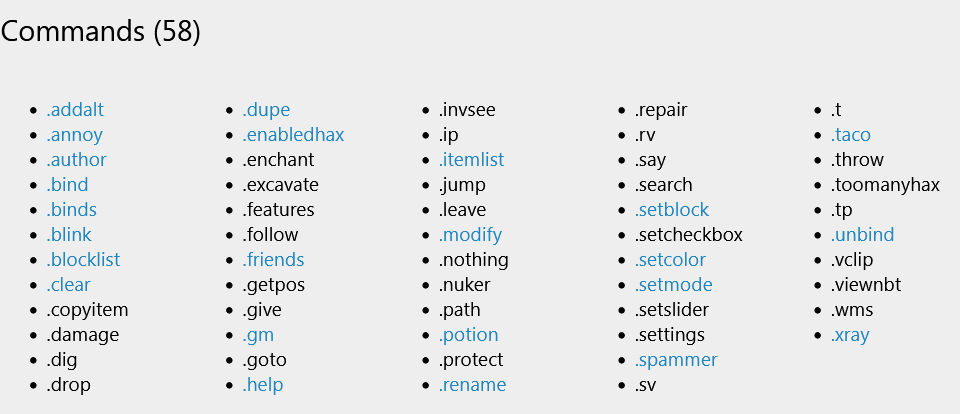Open the .author link
This screenshot has width=960, height=414.
[76, 160]
